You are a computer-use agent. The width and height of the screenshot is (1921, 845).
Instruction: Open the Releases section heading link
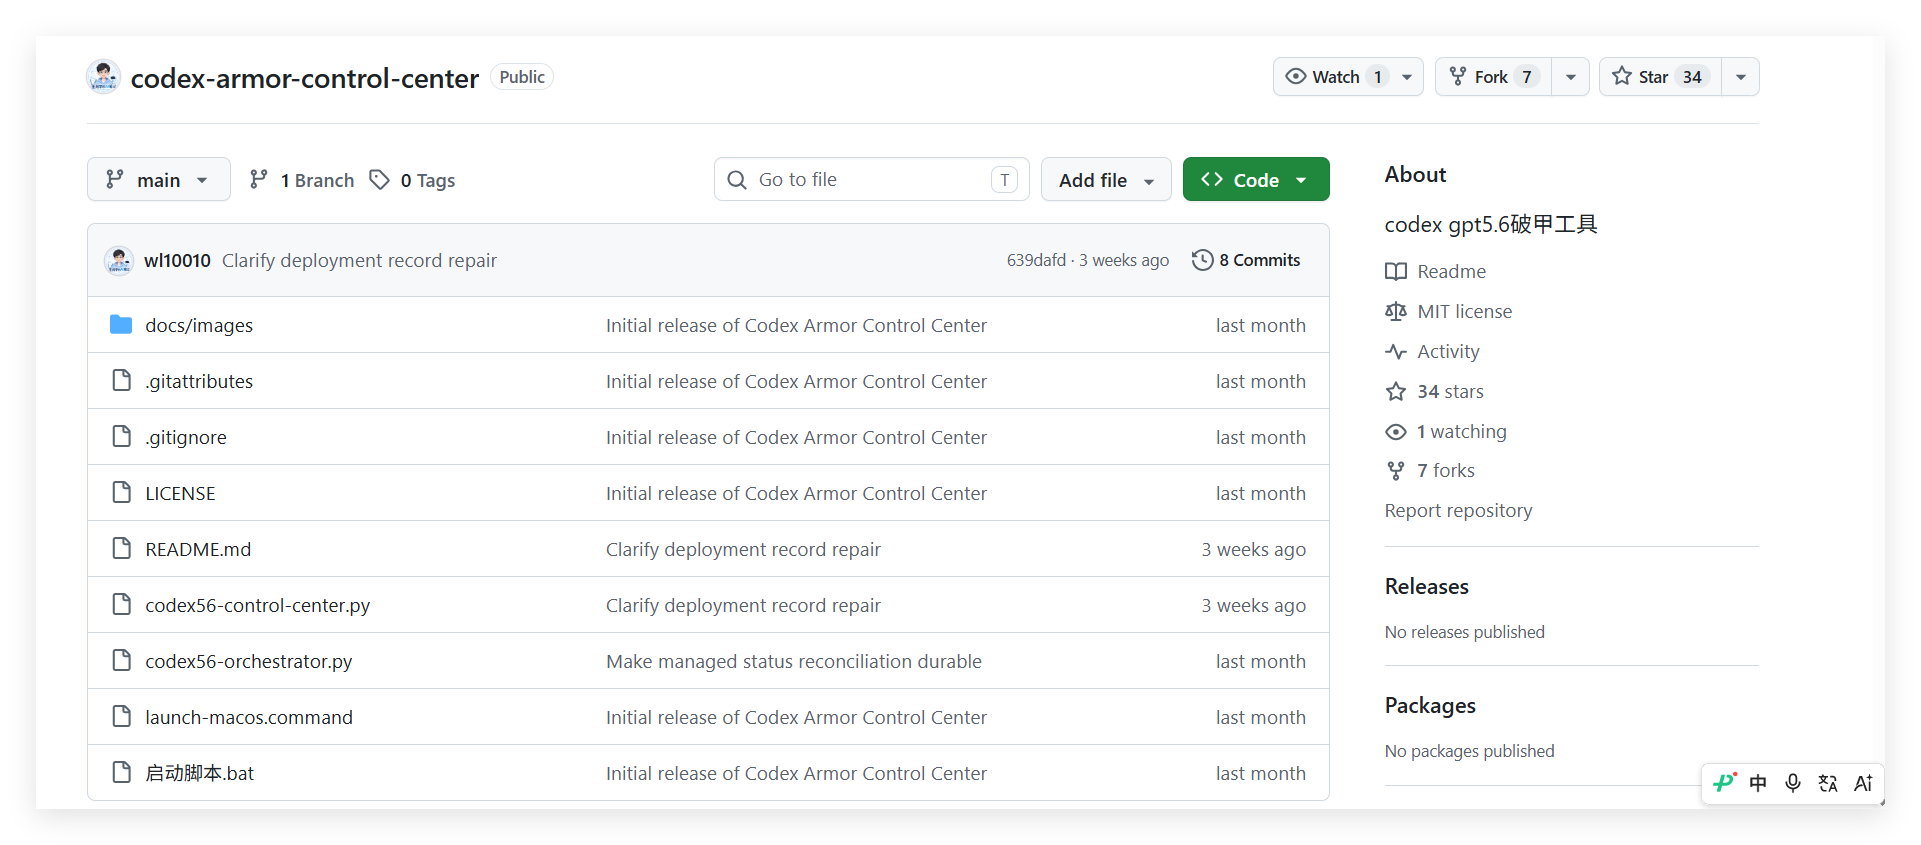coord(1427,586)
